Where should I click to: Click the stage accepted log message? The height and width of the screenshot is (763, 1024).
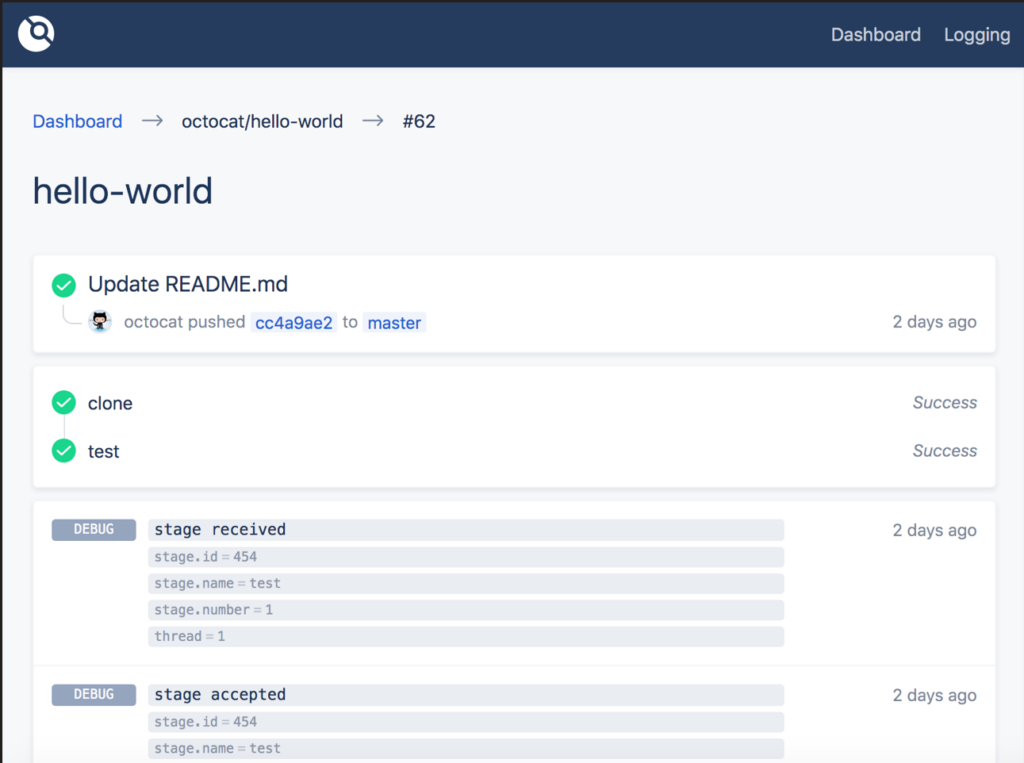[x=466, y=695]
